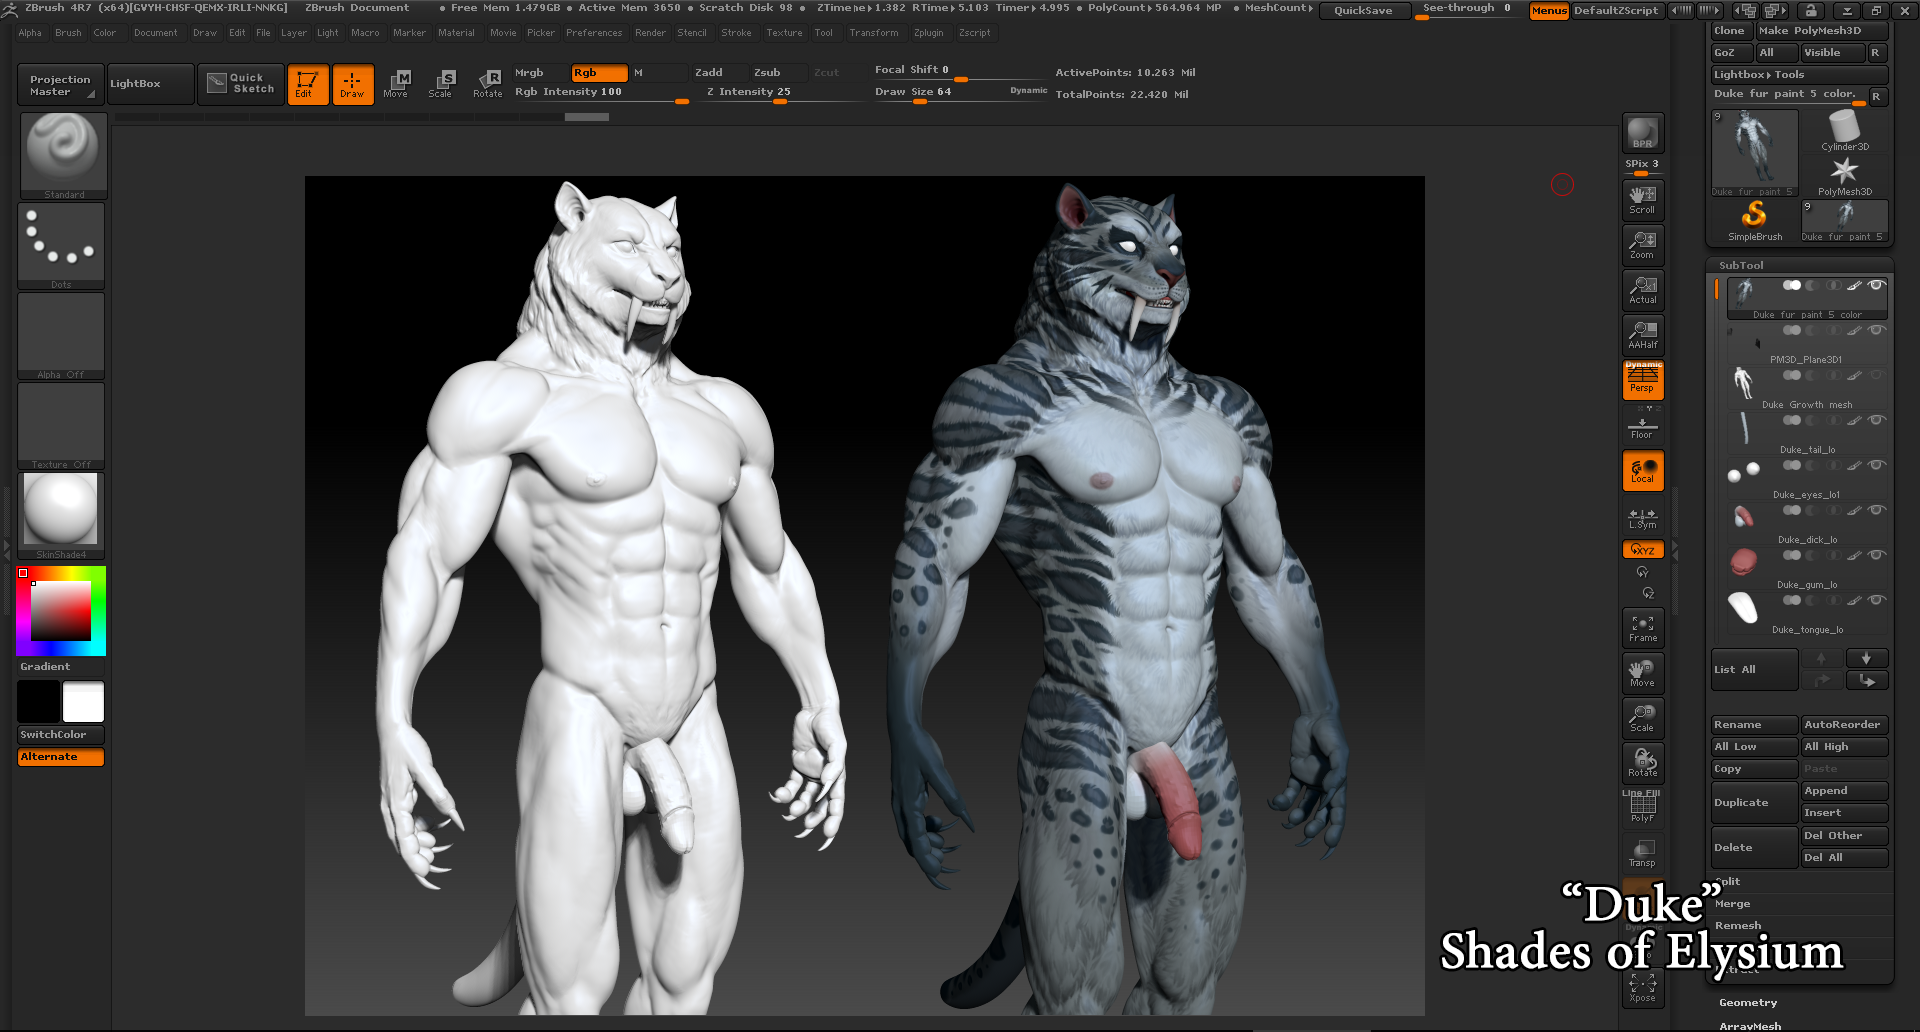The height and width of the screenshot is (1032, 1920).
Task: Toggle XYZ rotation mode
Action: (x=1643, y=549)
